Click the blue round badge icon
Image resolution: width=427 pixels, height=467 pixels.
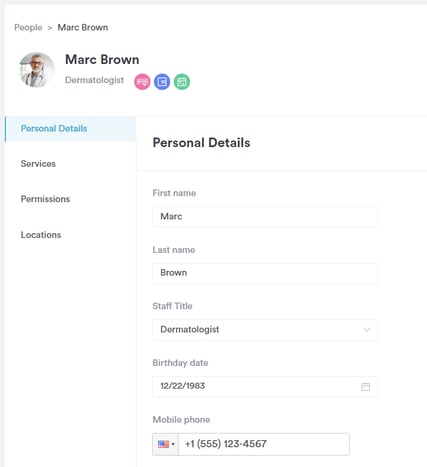point(162,82)
